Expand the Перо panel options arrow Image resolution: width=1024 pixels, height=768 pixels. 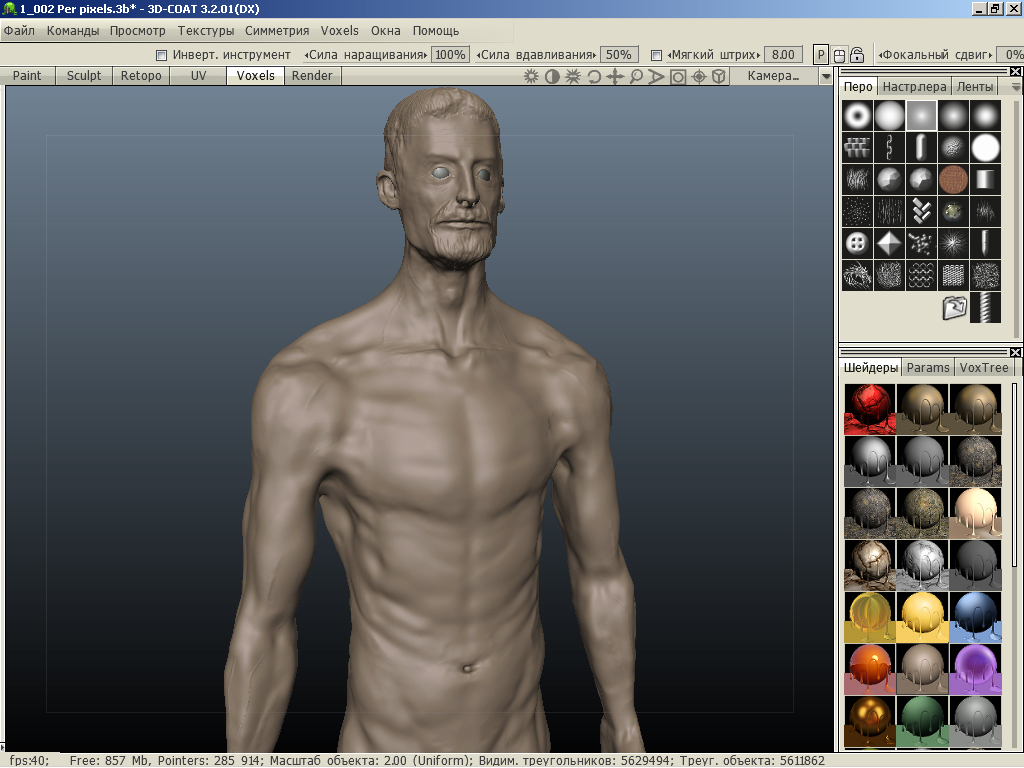coord(1016,87)
